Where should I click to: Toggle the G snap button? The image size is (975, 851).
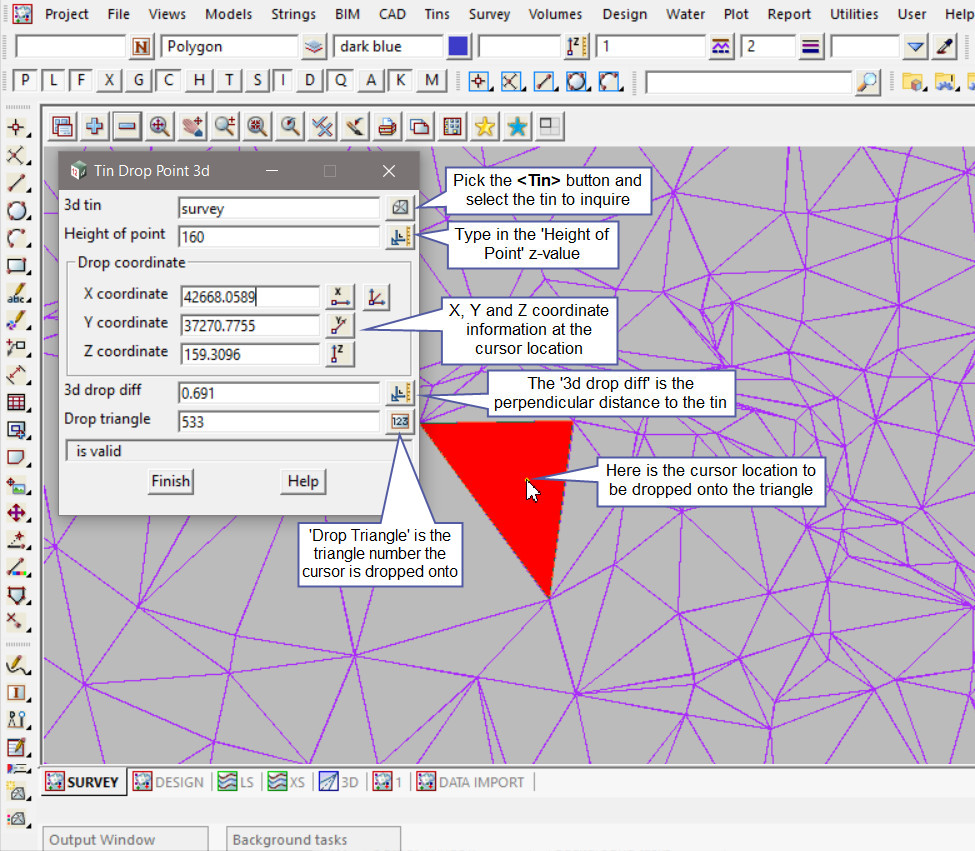[140, 81]
